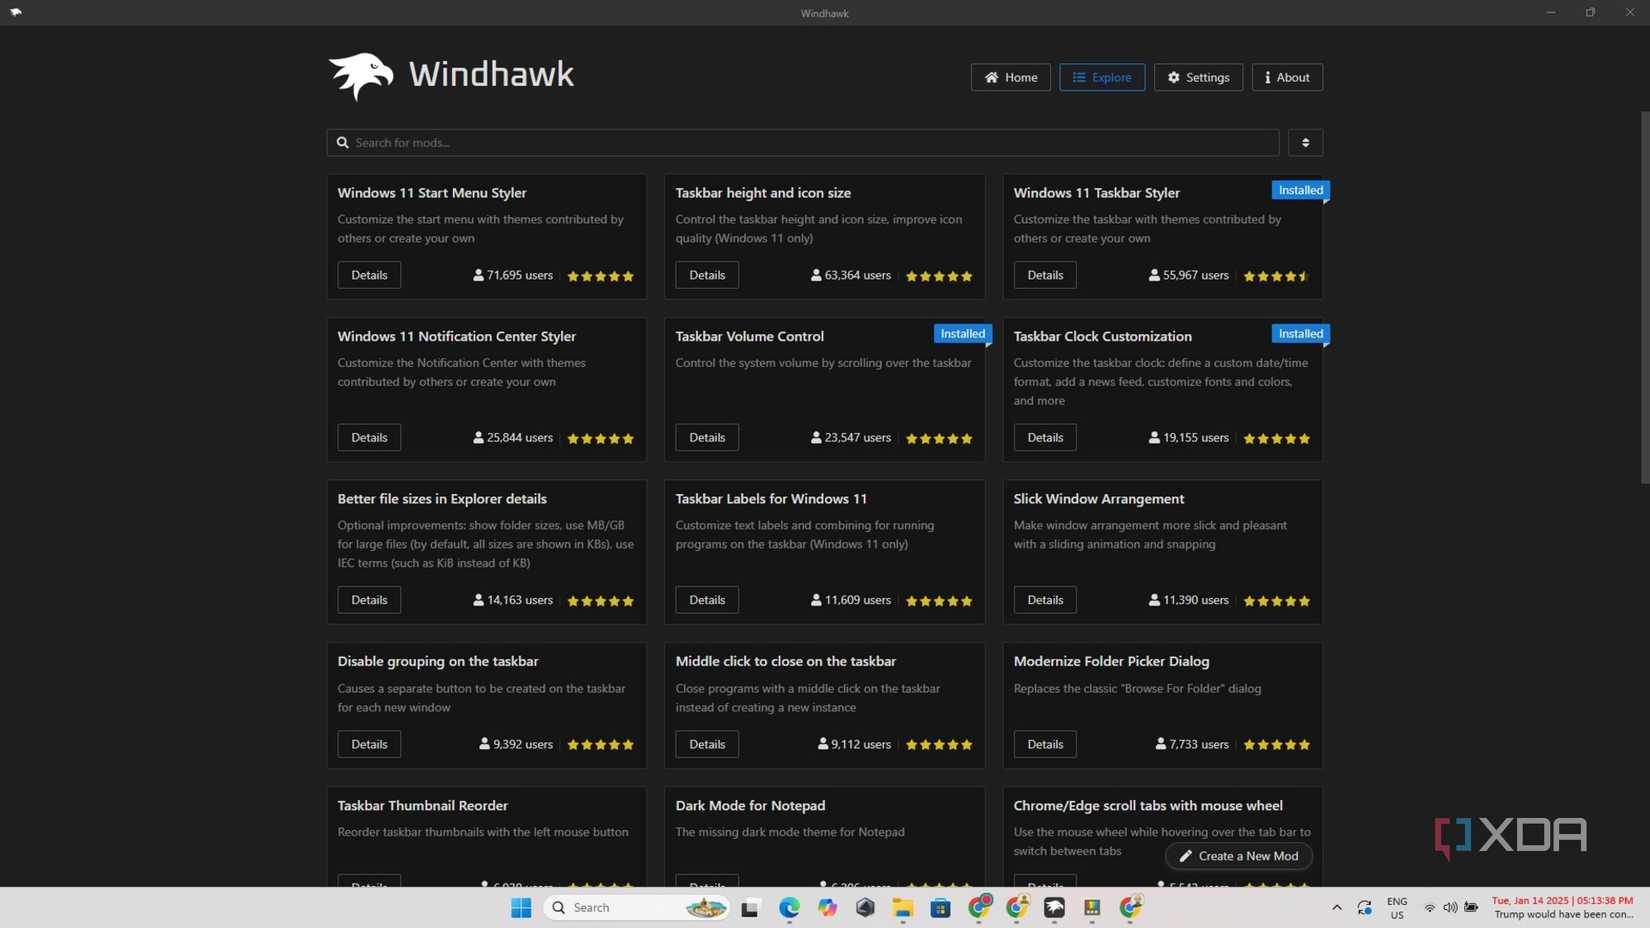Launch Microsoft Edge from the taskbar
The width and height of the screenshot is (1650, 928).
(790, 908)
